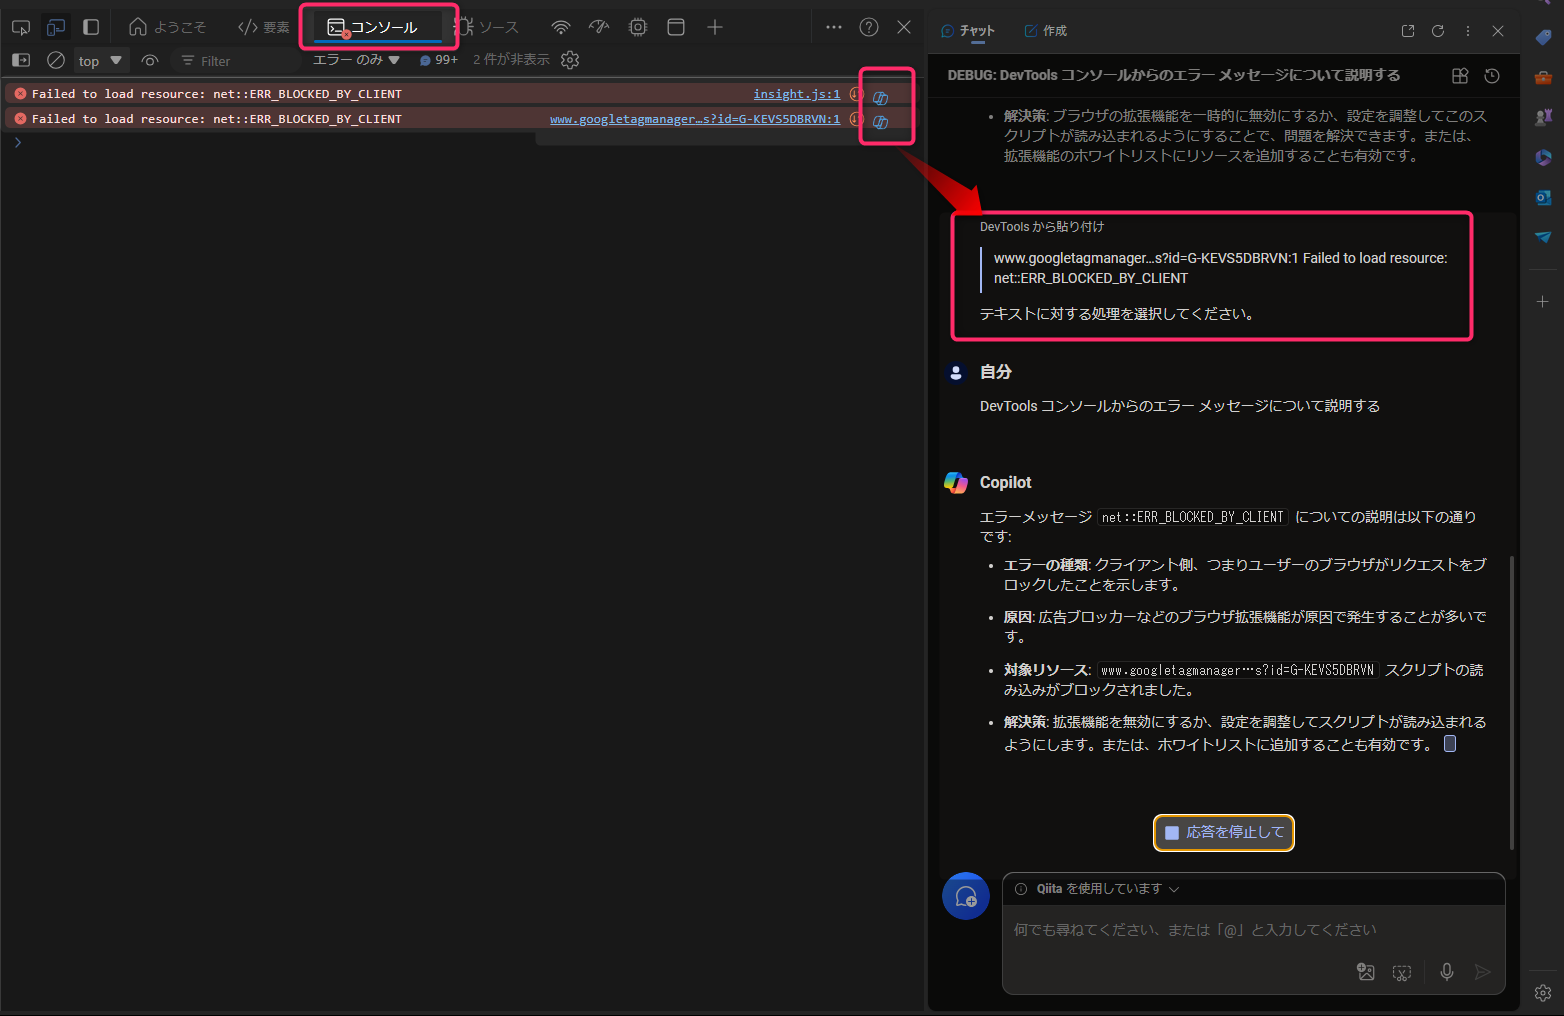1564x1016 pixels.
Task: Open the Application panel icon
Action: tap(676, 27)
